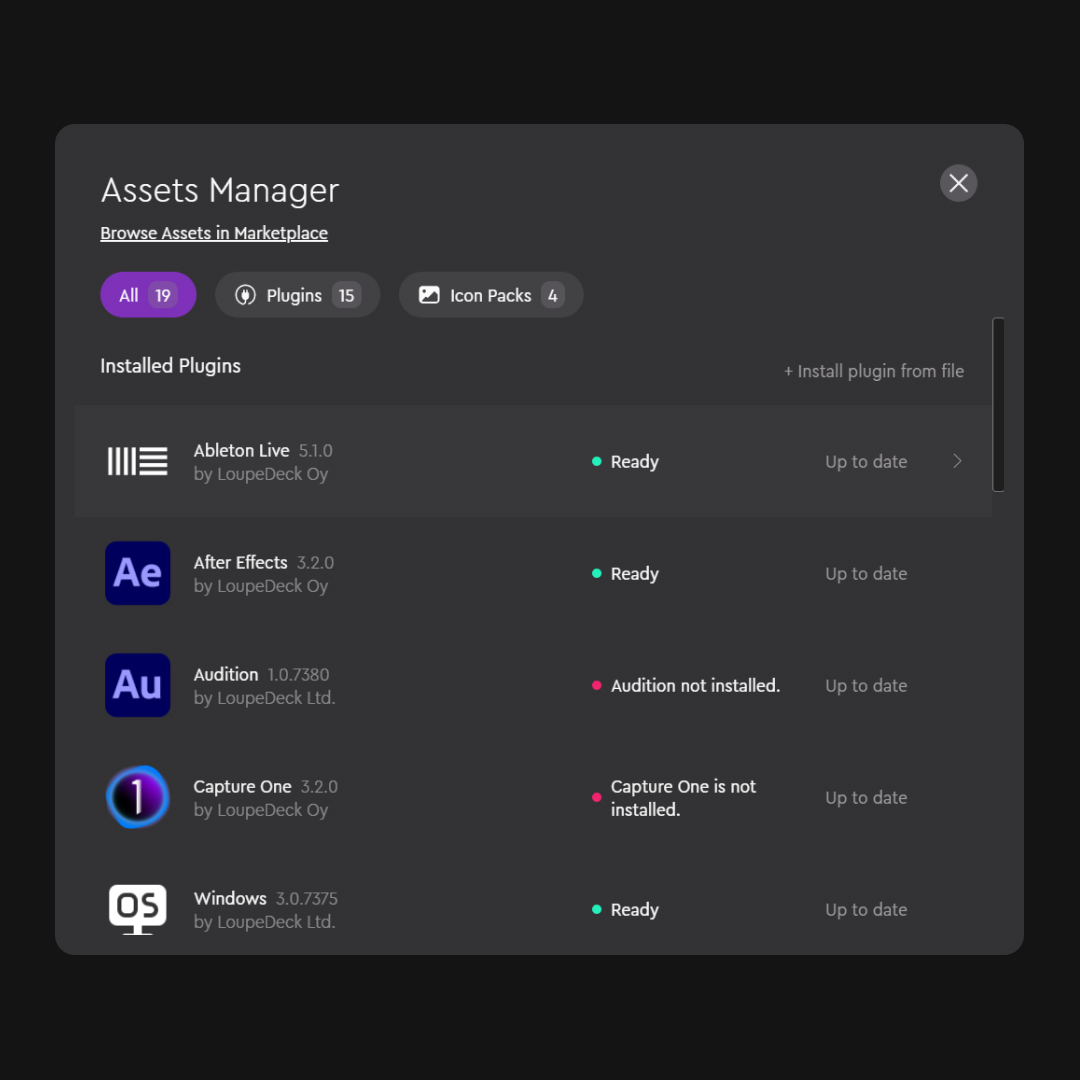
Task: Switch to the Plugins filter tab
Action: point(297,295)
